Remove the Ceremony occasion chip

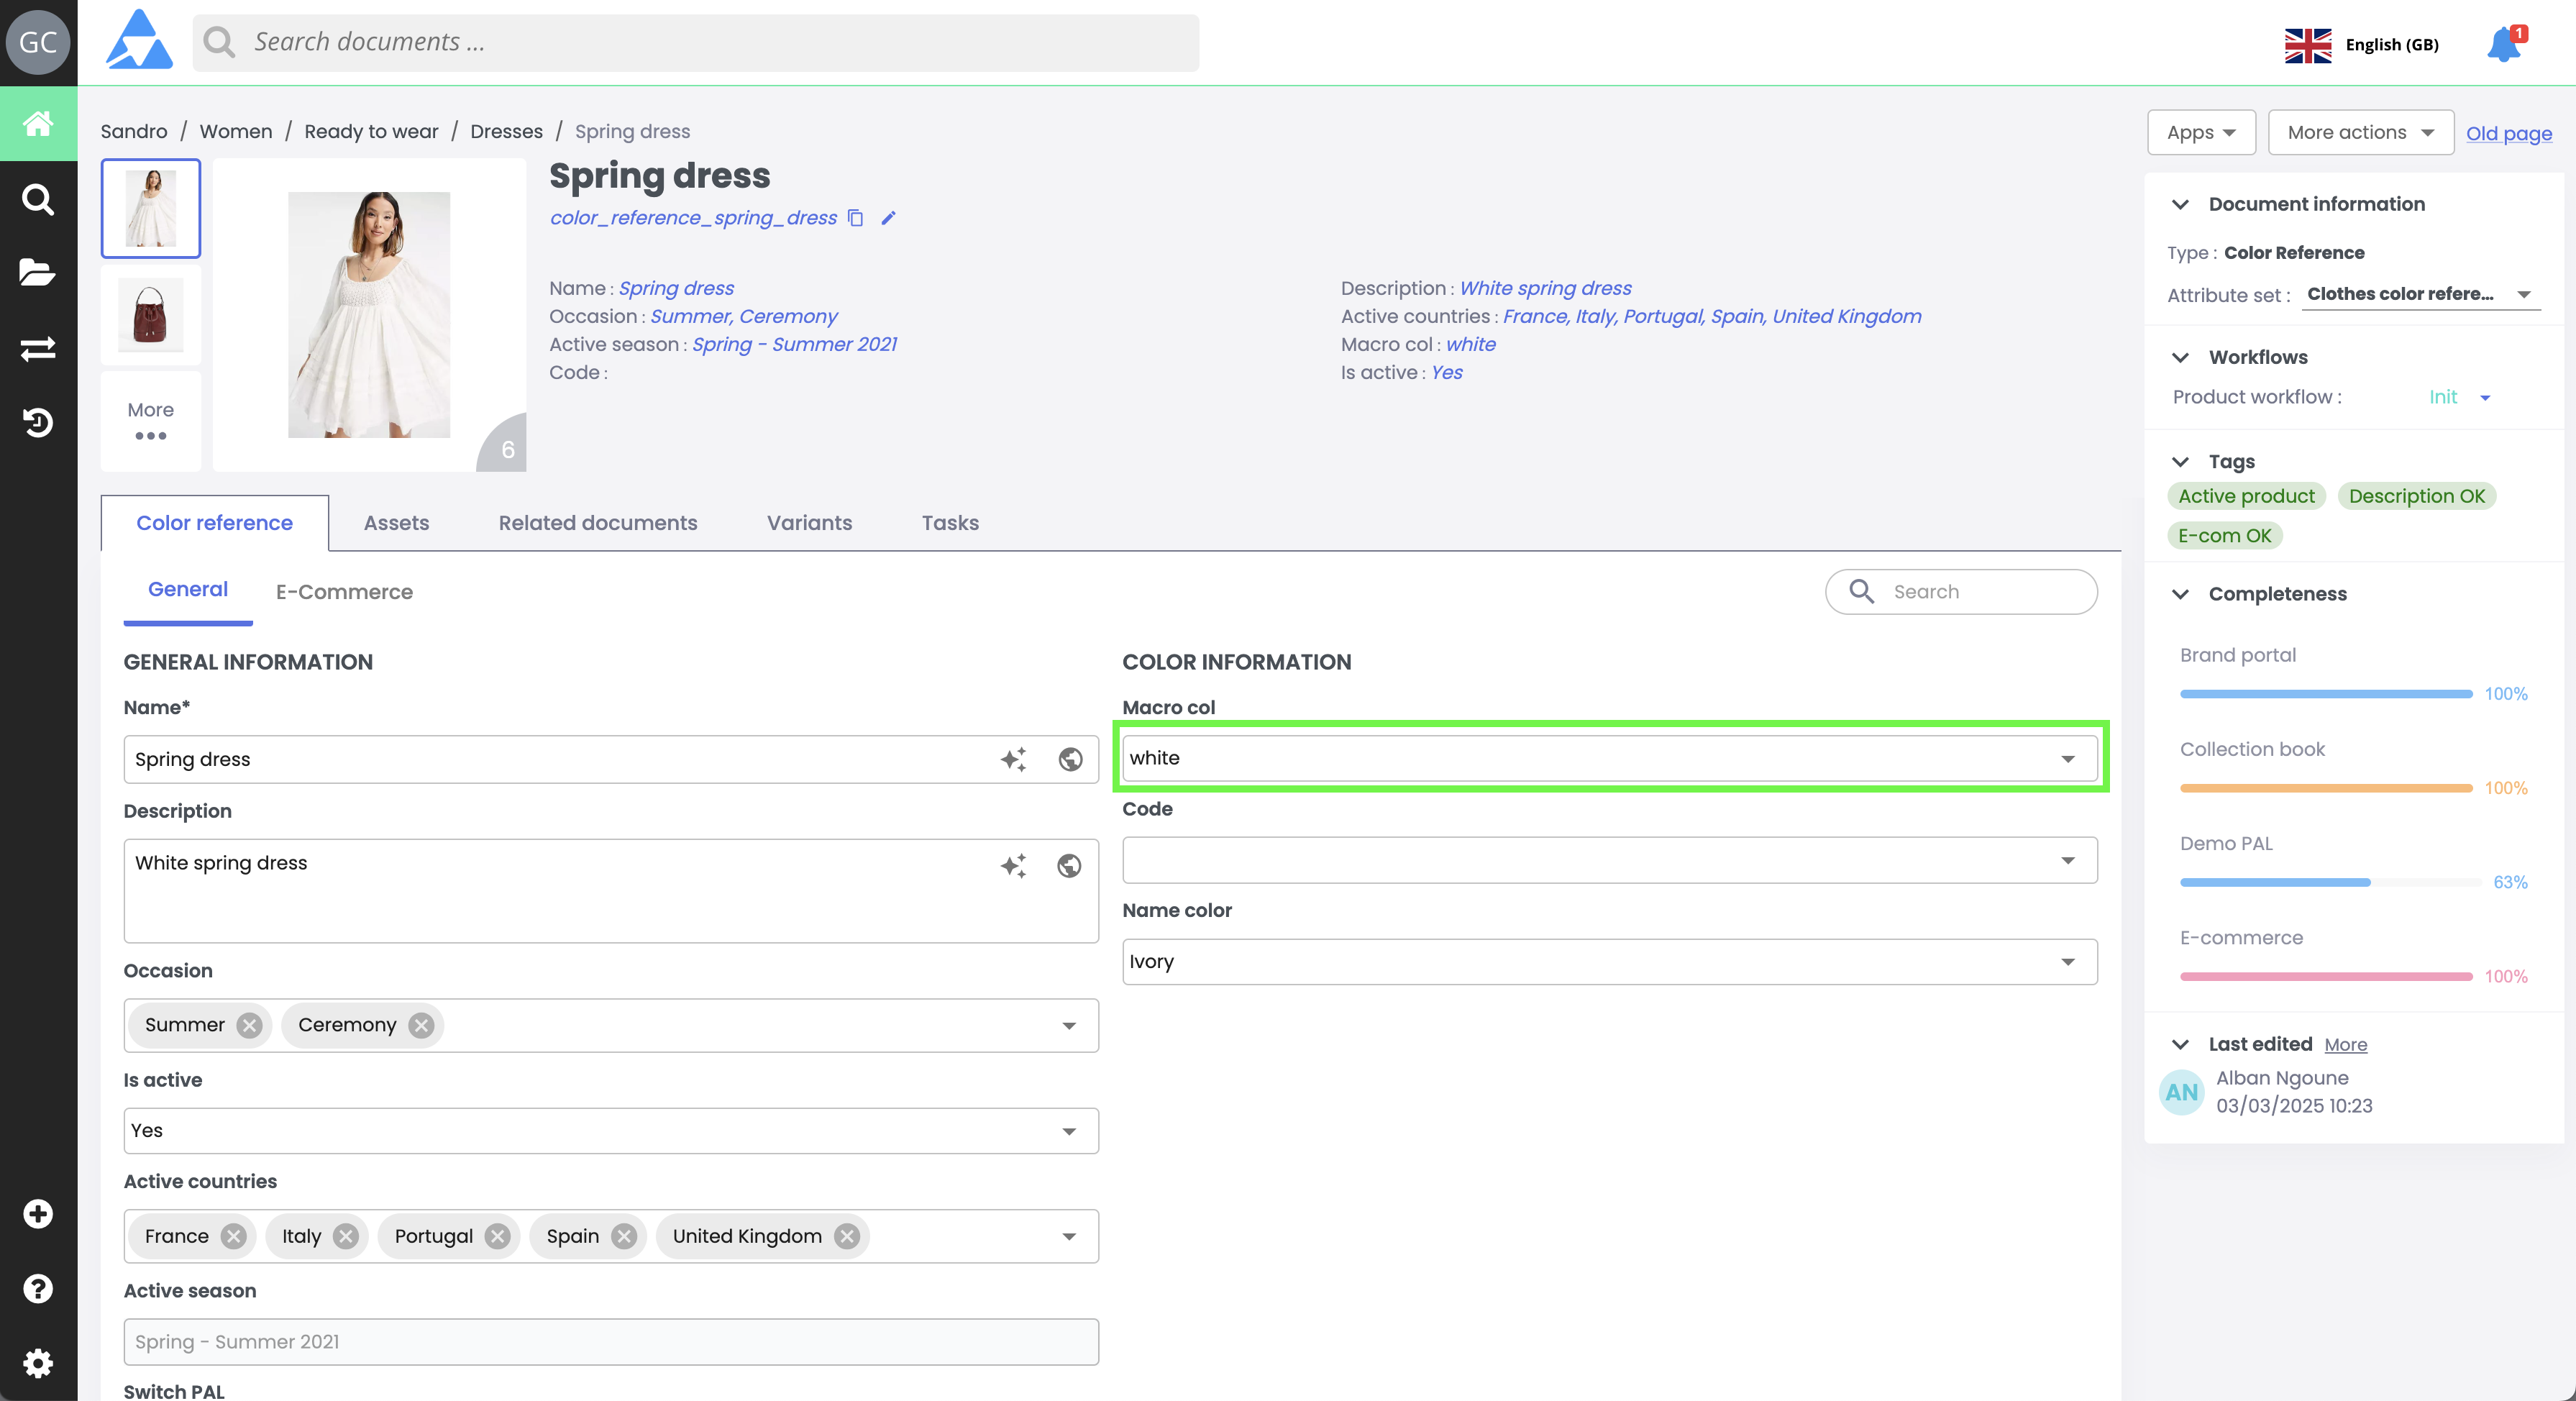coord(422,1025)
